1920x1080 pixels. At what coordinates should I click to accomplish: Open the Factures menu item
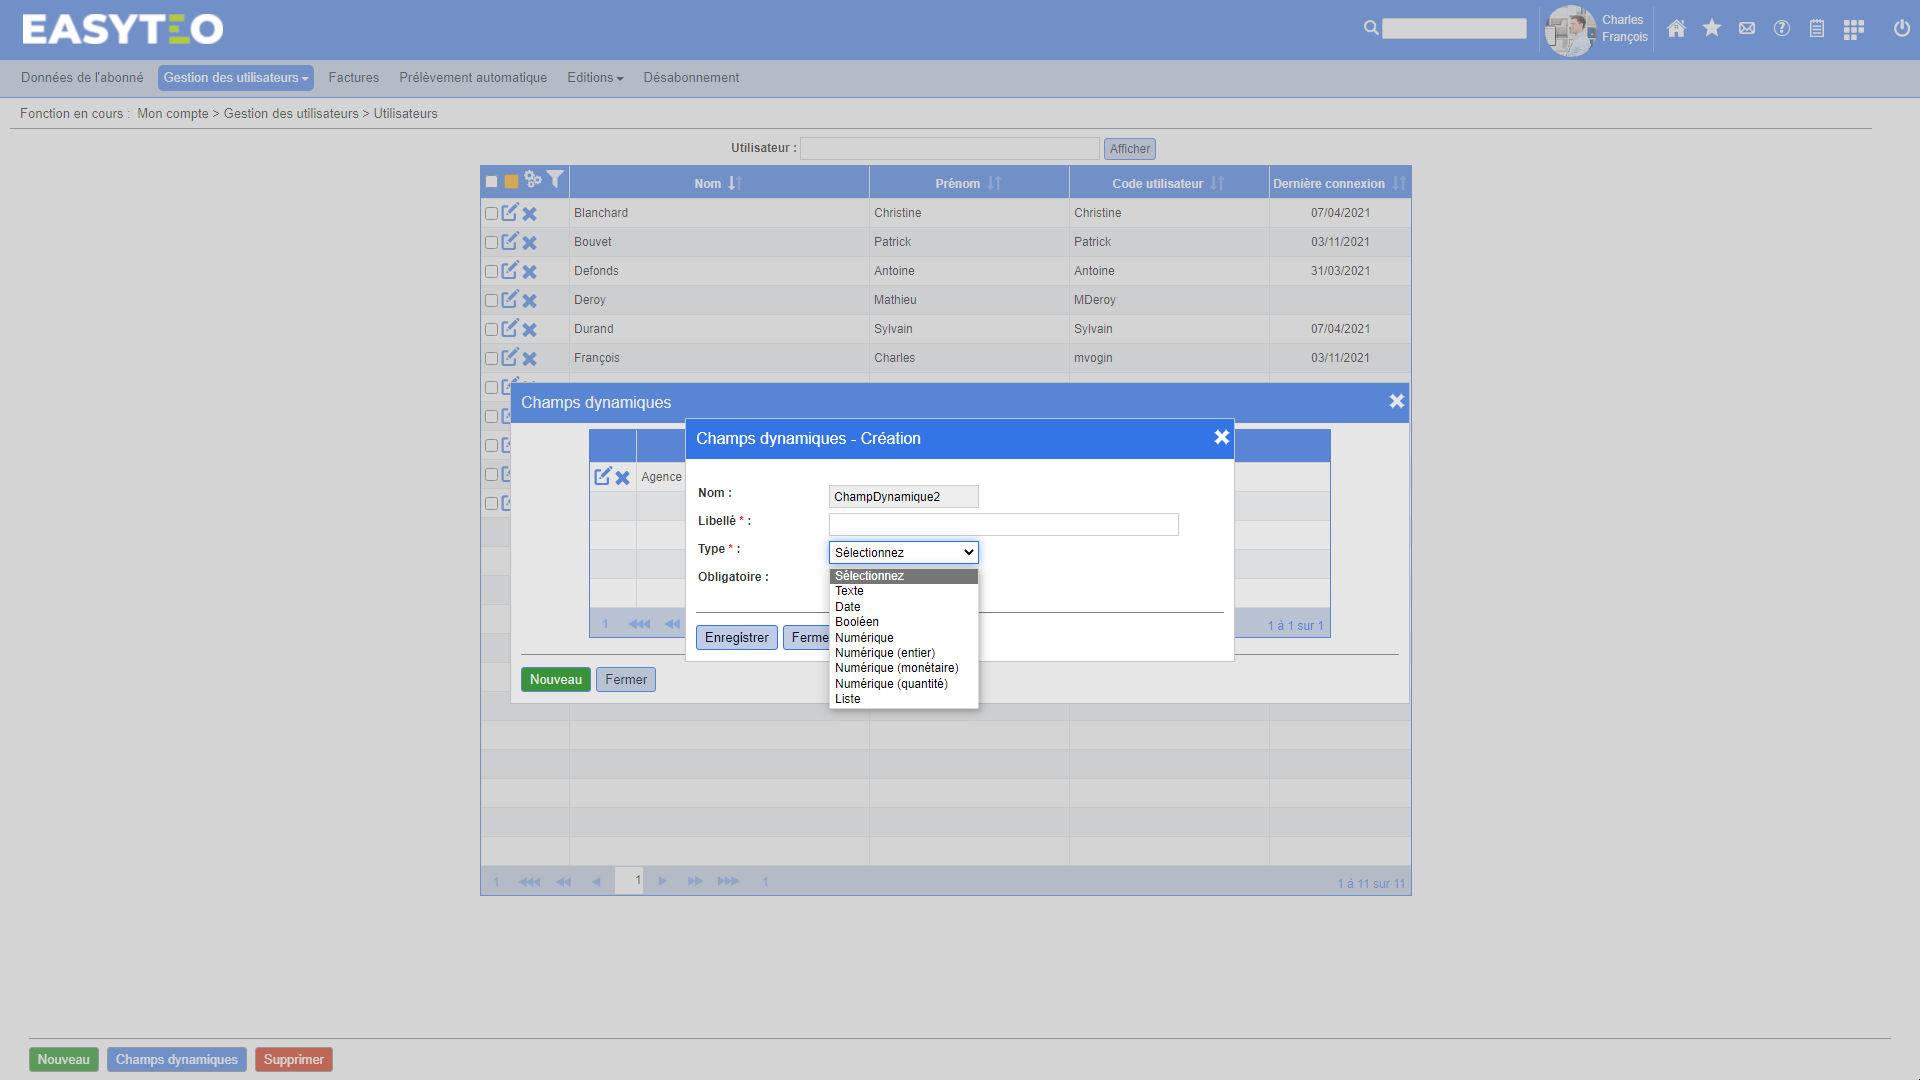coord(353,78)
